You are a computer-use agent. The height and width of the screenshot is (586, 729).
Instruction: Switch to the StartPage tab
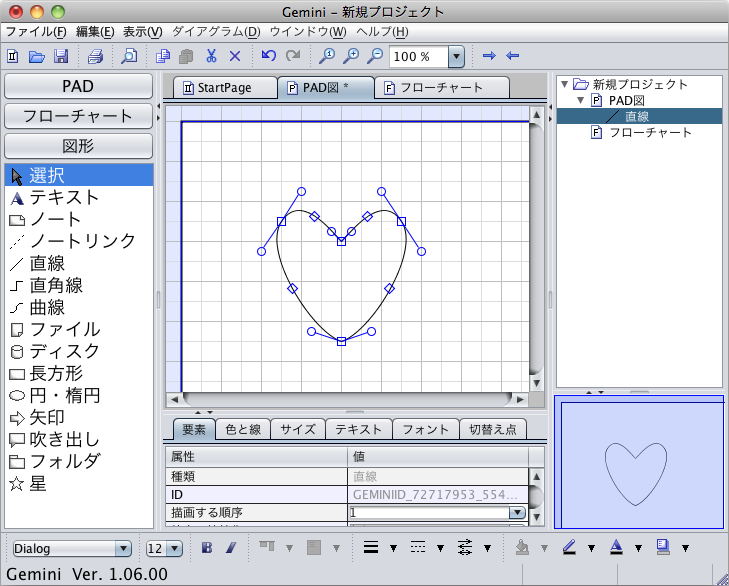tap(225, 87)
